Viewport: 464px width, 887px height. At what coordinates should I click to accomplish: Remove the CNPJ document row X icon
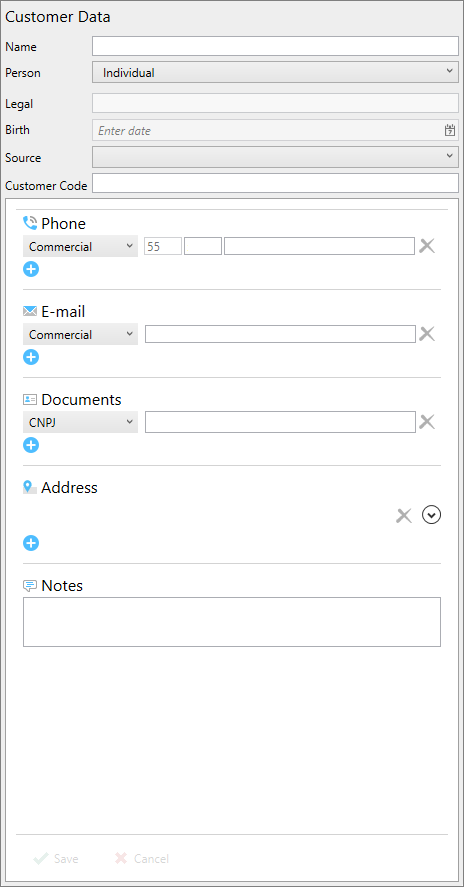427,421
